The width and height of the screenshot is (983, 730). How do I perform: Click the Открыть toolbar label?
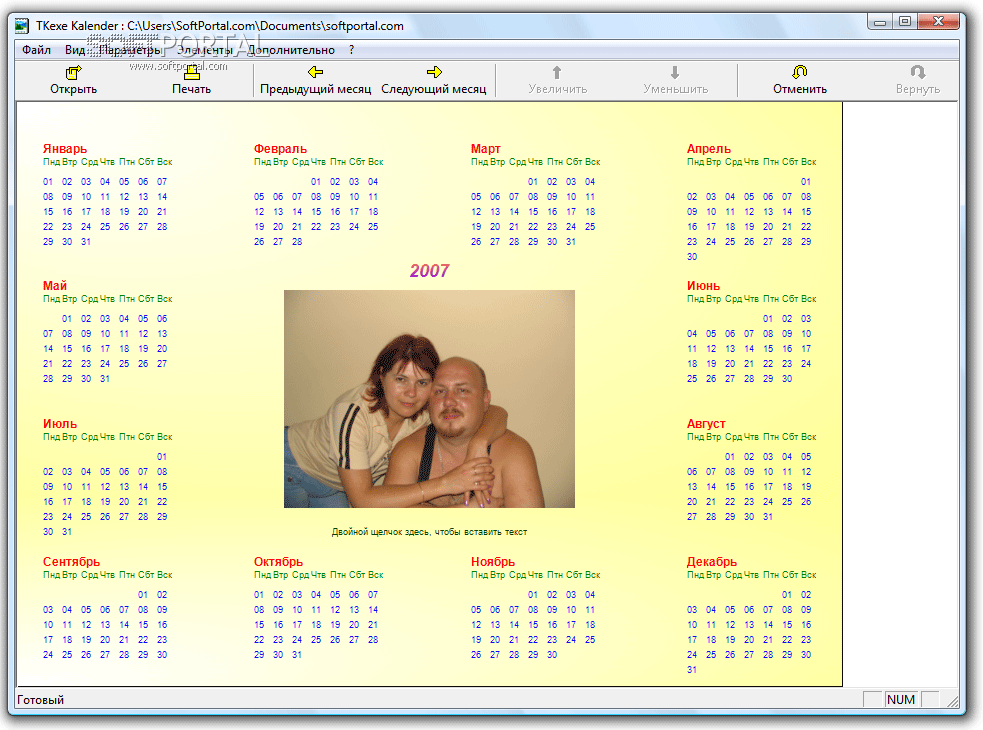[73, 89]
